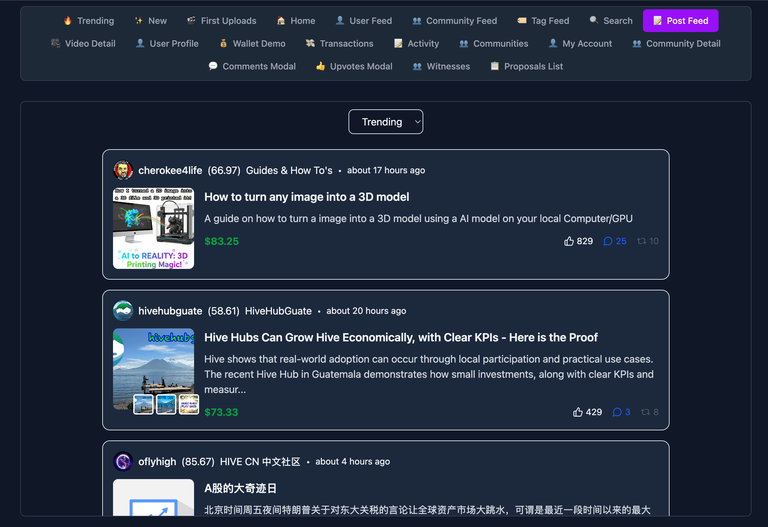The width and height of the screenshot is (768, 527).
Task: Open the 'A股的大奇迹日' post title
Action: pos(240,488)
